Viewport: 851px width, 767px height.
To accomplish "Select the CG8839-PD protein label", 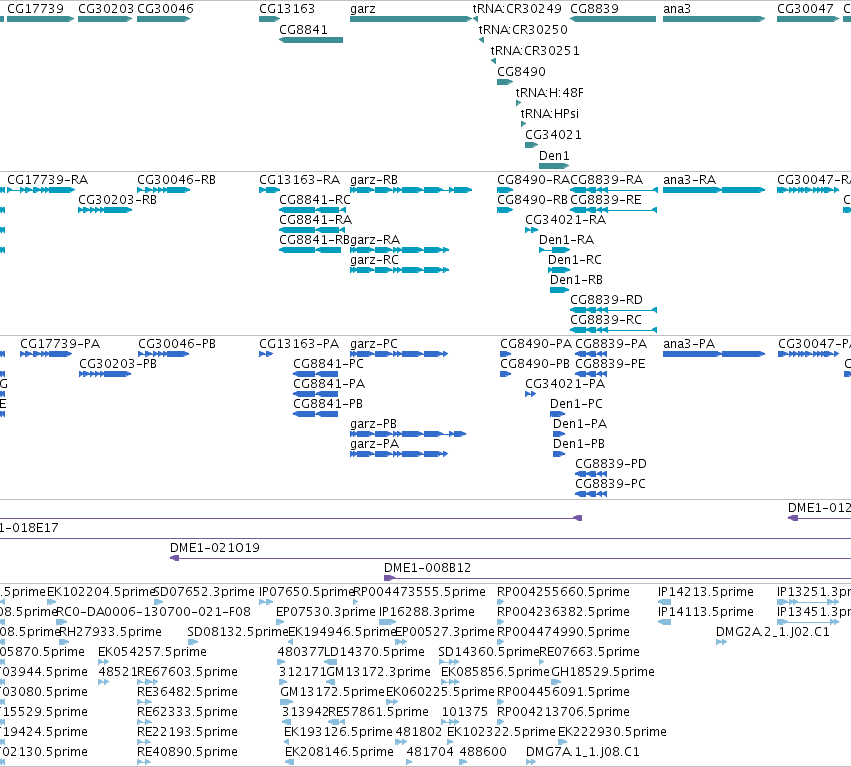I will pyautogui.click(x=611, y=464).
